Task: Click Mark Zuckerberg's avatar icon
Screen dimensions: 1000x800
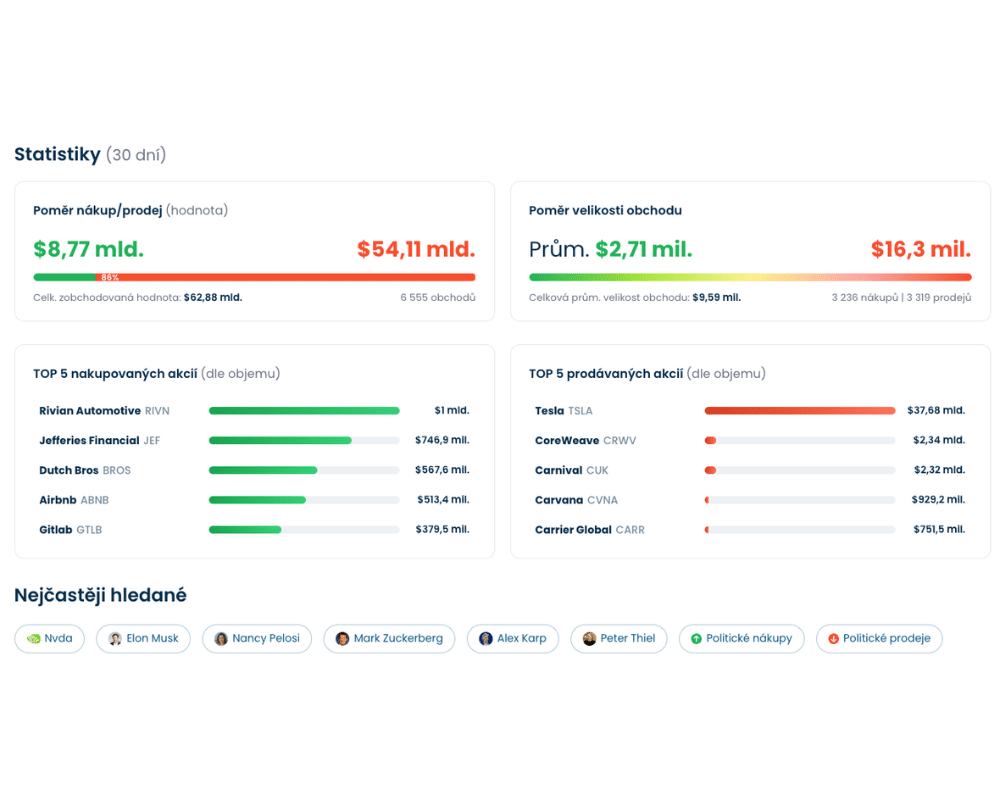Action: click(342, 639)
